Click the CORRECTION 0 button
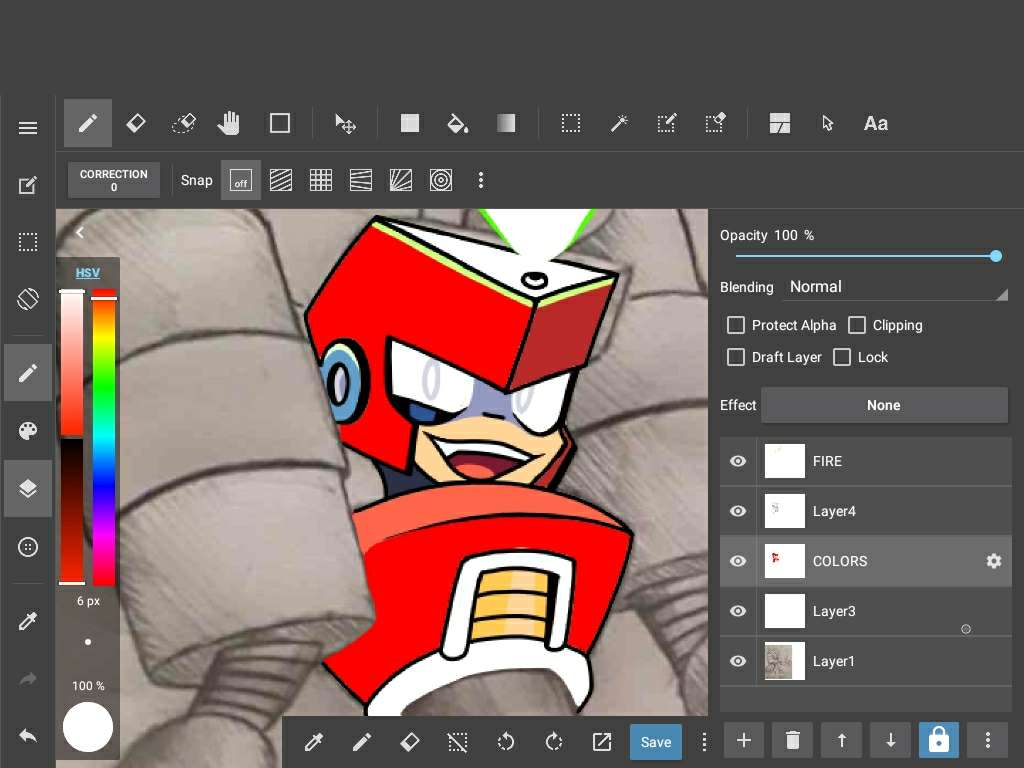1024x768 pixels. [114, 180]
